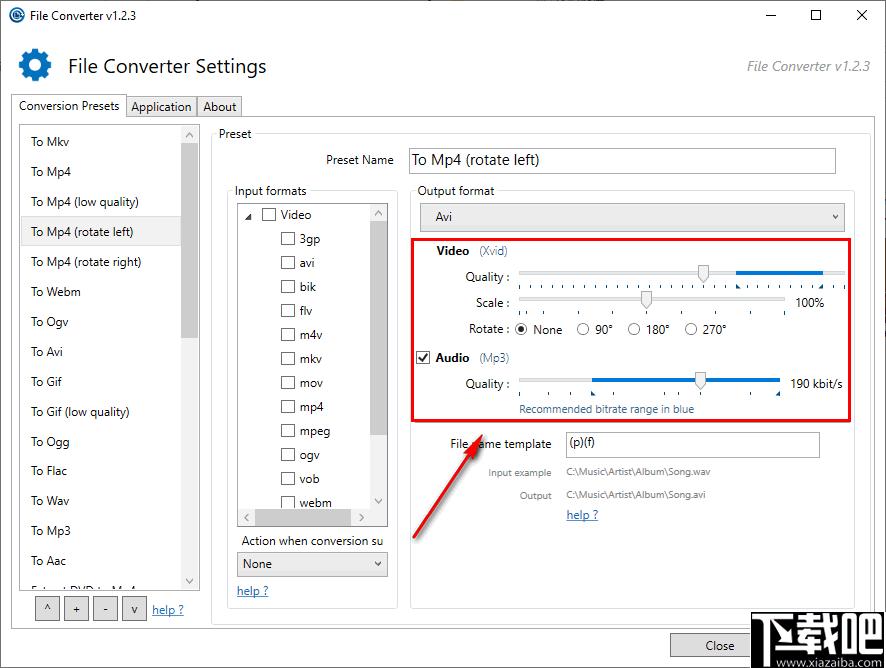Select the To Flac preset

pos(101,471)
